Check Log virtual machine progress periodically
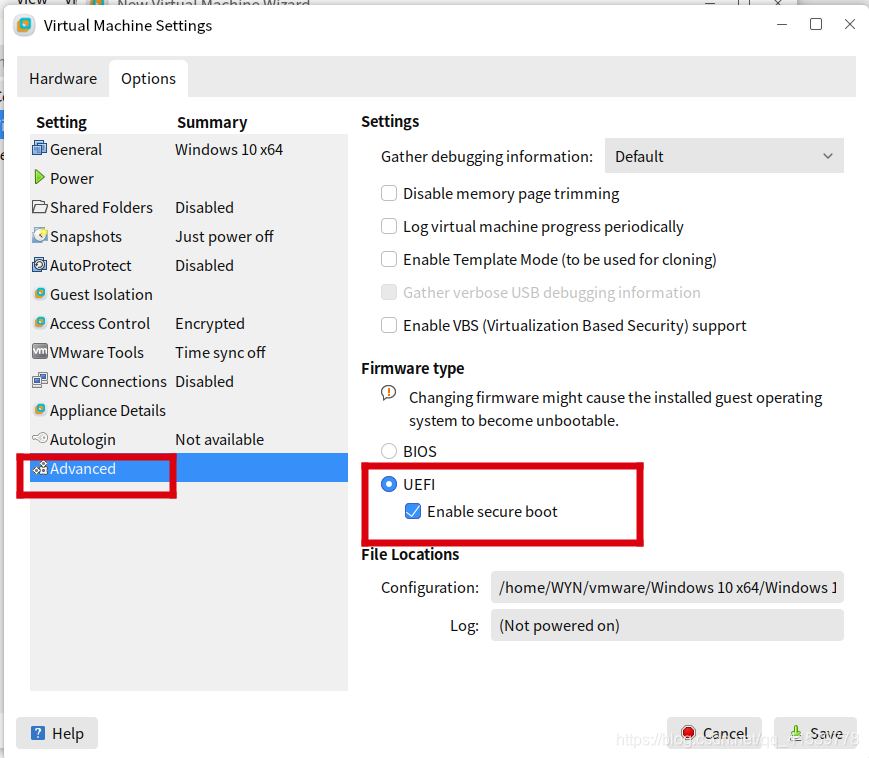 point(389,226)
